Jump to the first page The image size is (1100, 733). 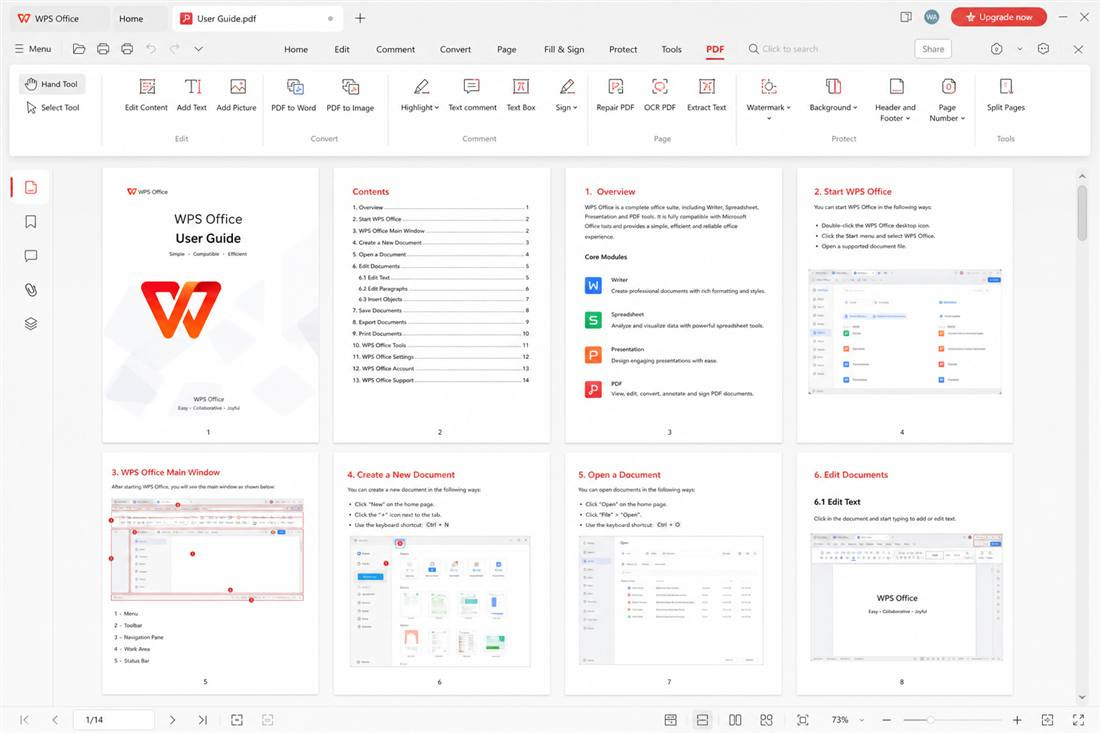click(x=25, y=720)
